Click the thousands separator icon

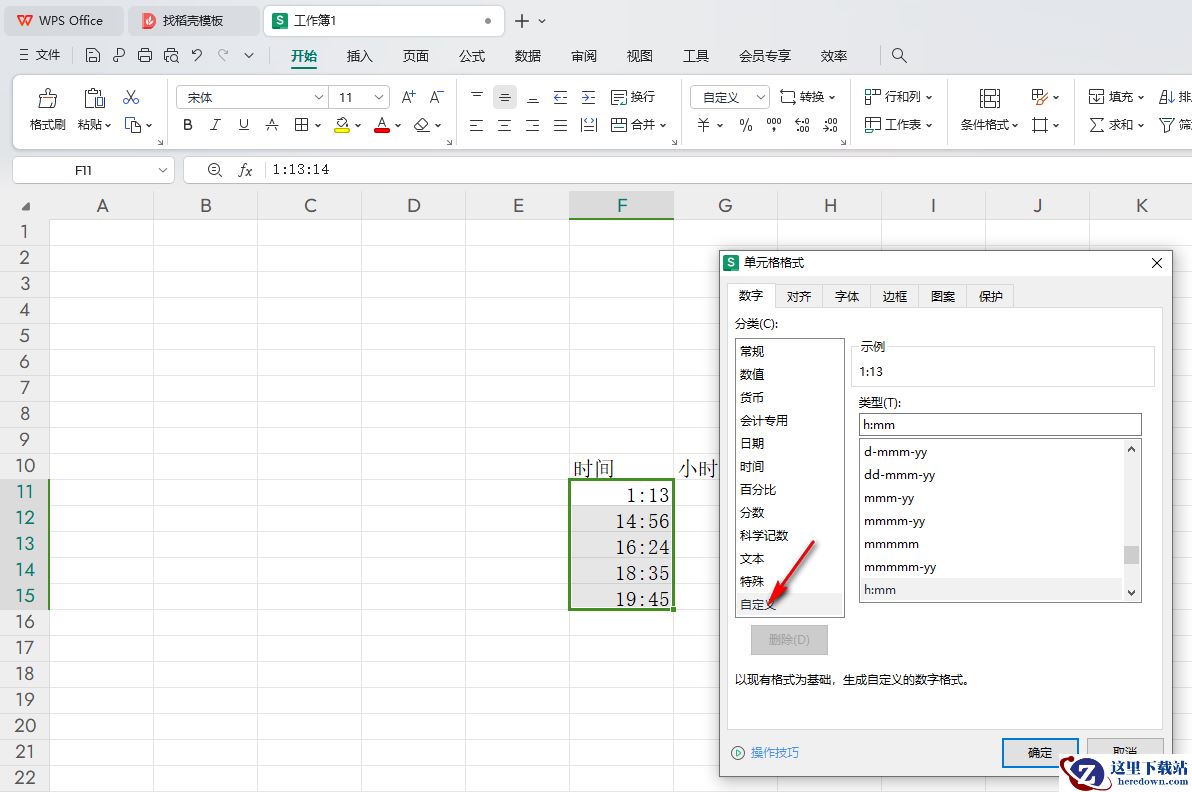(x=774, y=125)
